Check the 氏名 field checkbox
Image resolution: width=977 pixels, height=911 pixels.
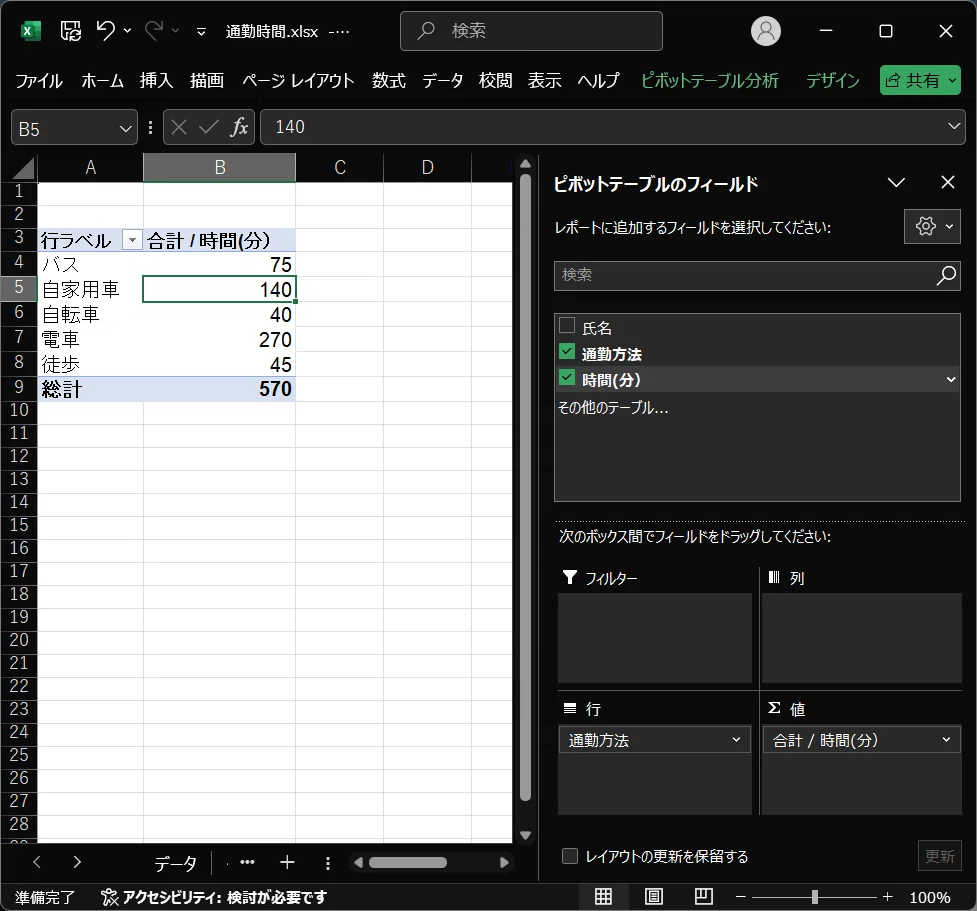(x=567, y=325)
